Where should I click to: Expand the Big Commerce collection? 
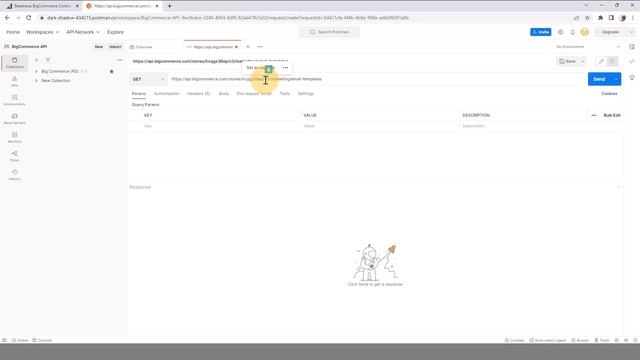point(36,71)
